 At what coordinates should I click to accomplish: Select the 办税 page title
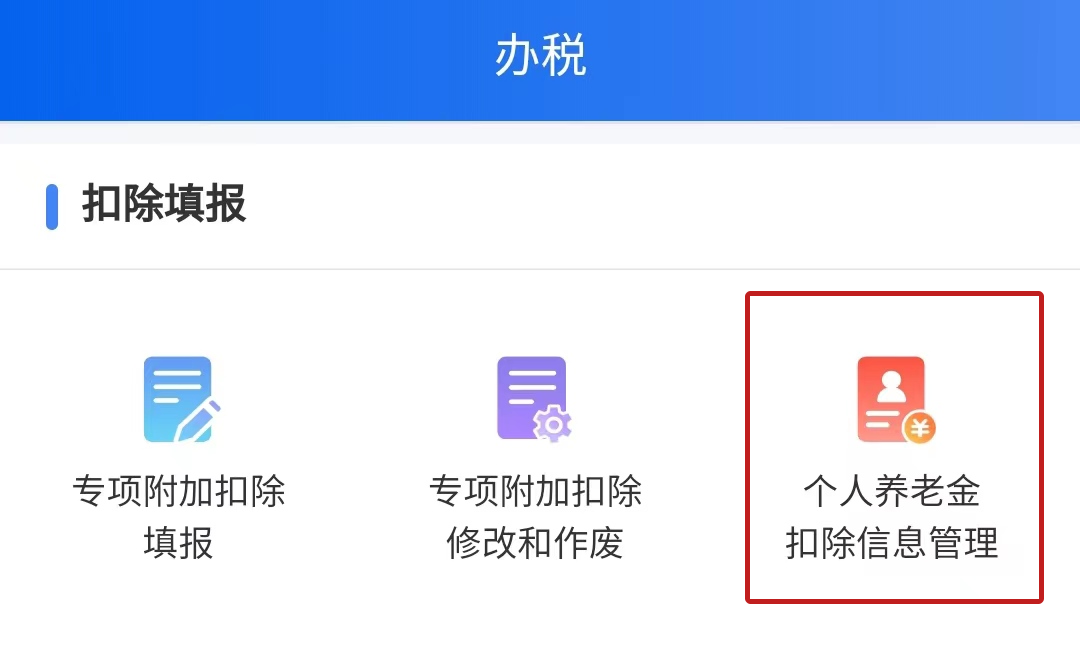(540, 55)
